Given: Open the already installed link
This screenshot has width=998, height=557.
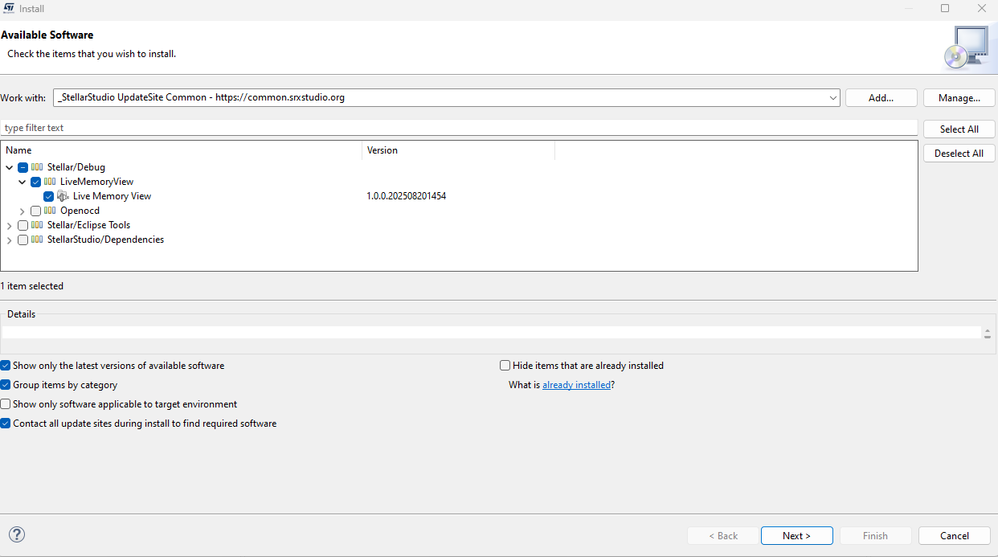Looking at the screenshot, I should point(576,385).
